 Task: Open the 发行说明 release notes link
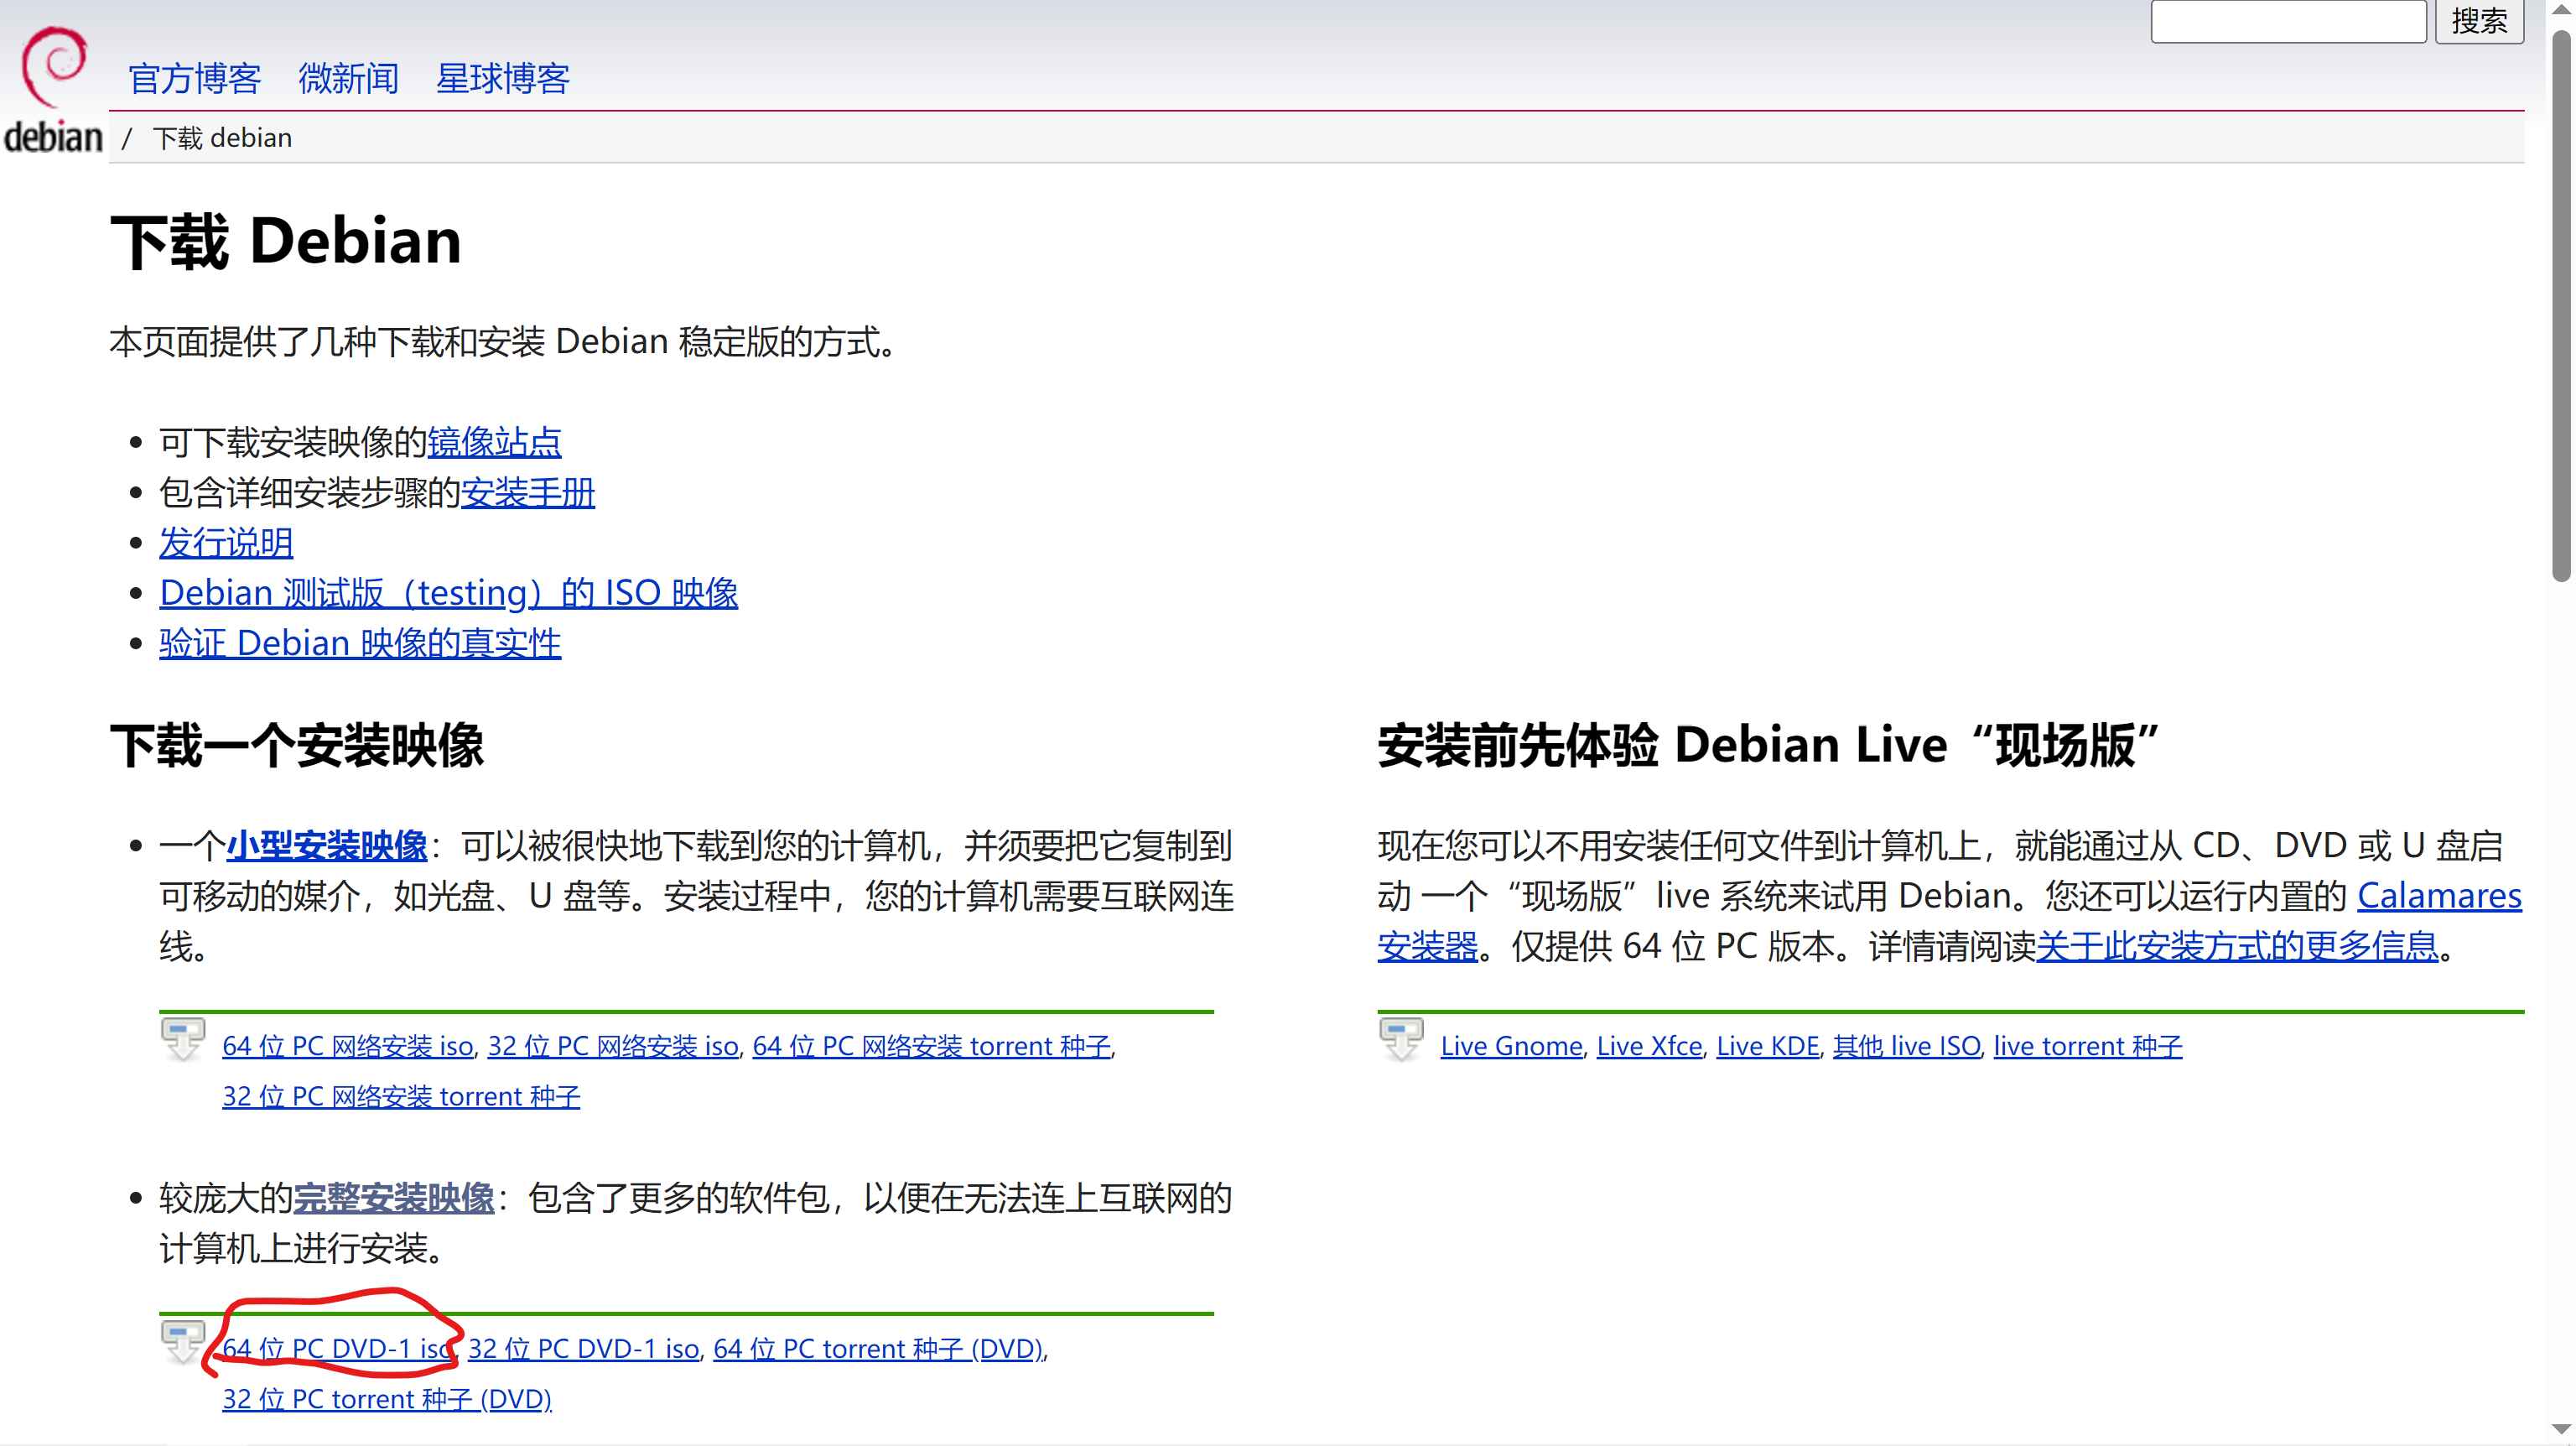point(226,542)
